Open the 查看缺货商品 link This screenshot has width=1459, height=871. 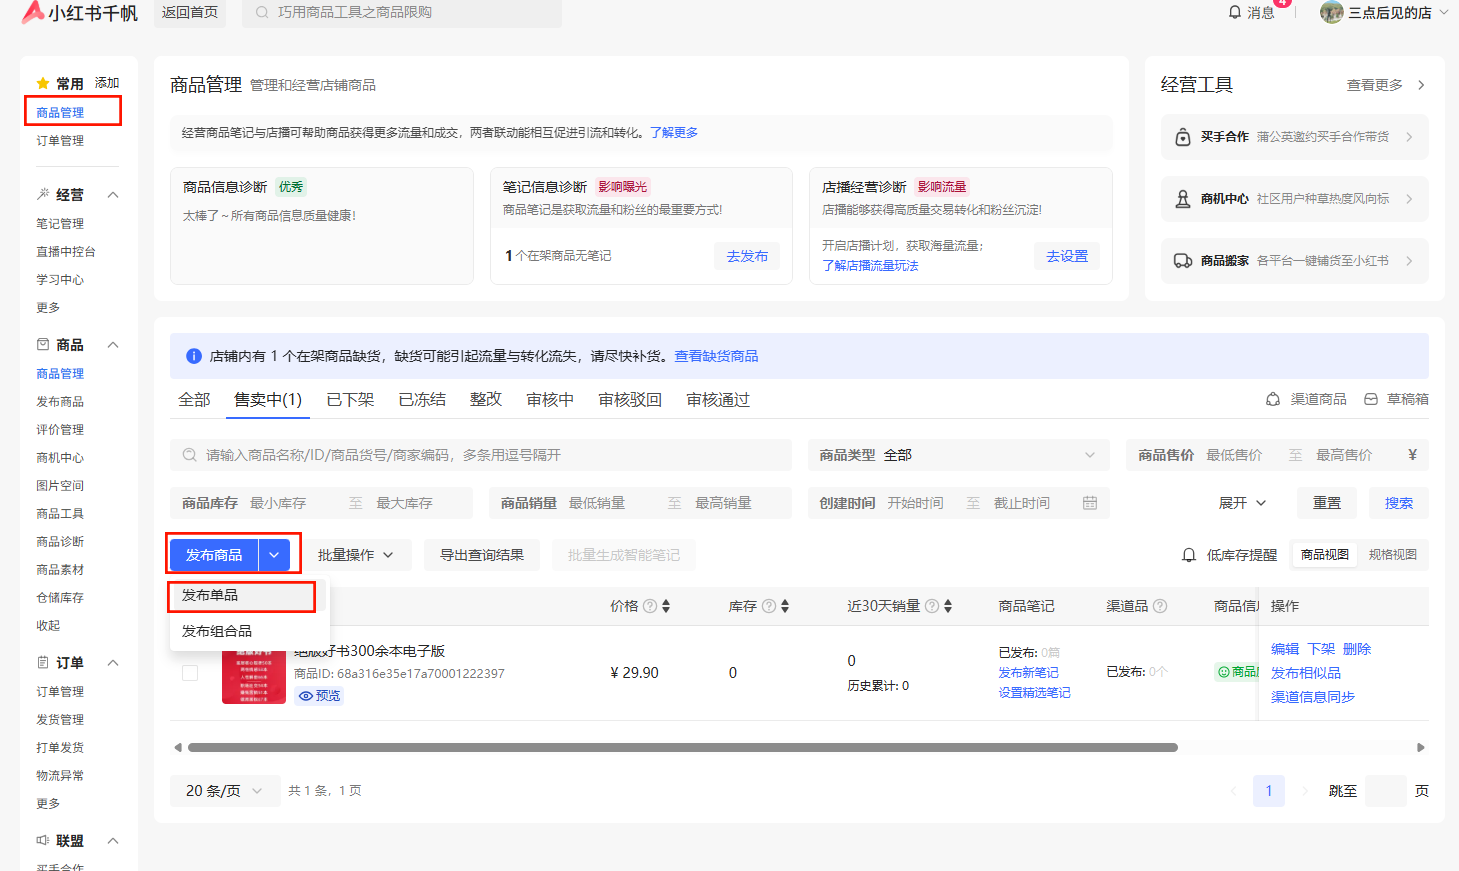click(716, 356)
